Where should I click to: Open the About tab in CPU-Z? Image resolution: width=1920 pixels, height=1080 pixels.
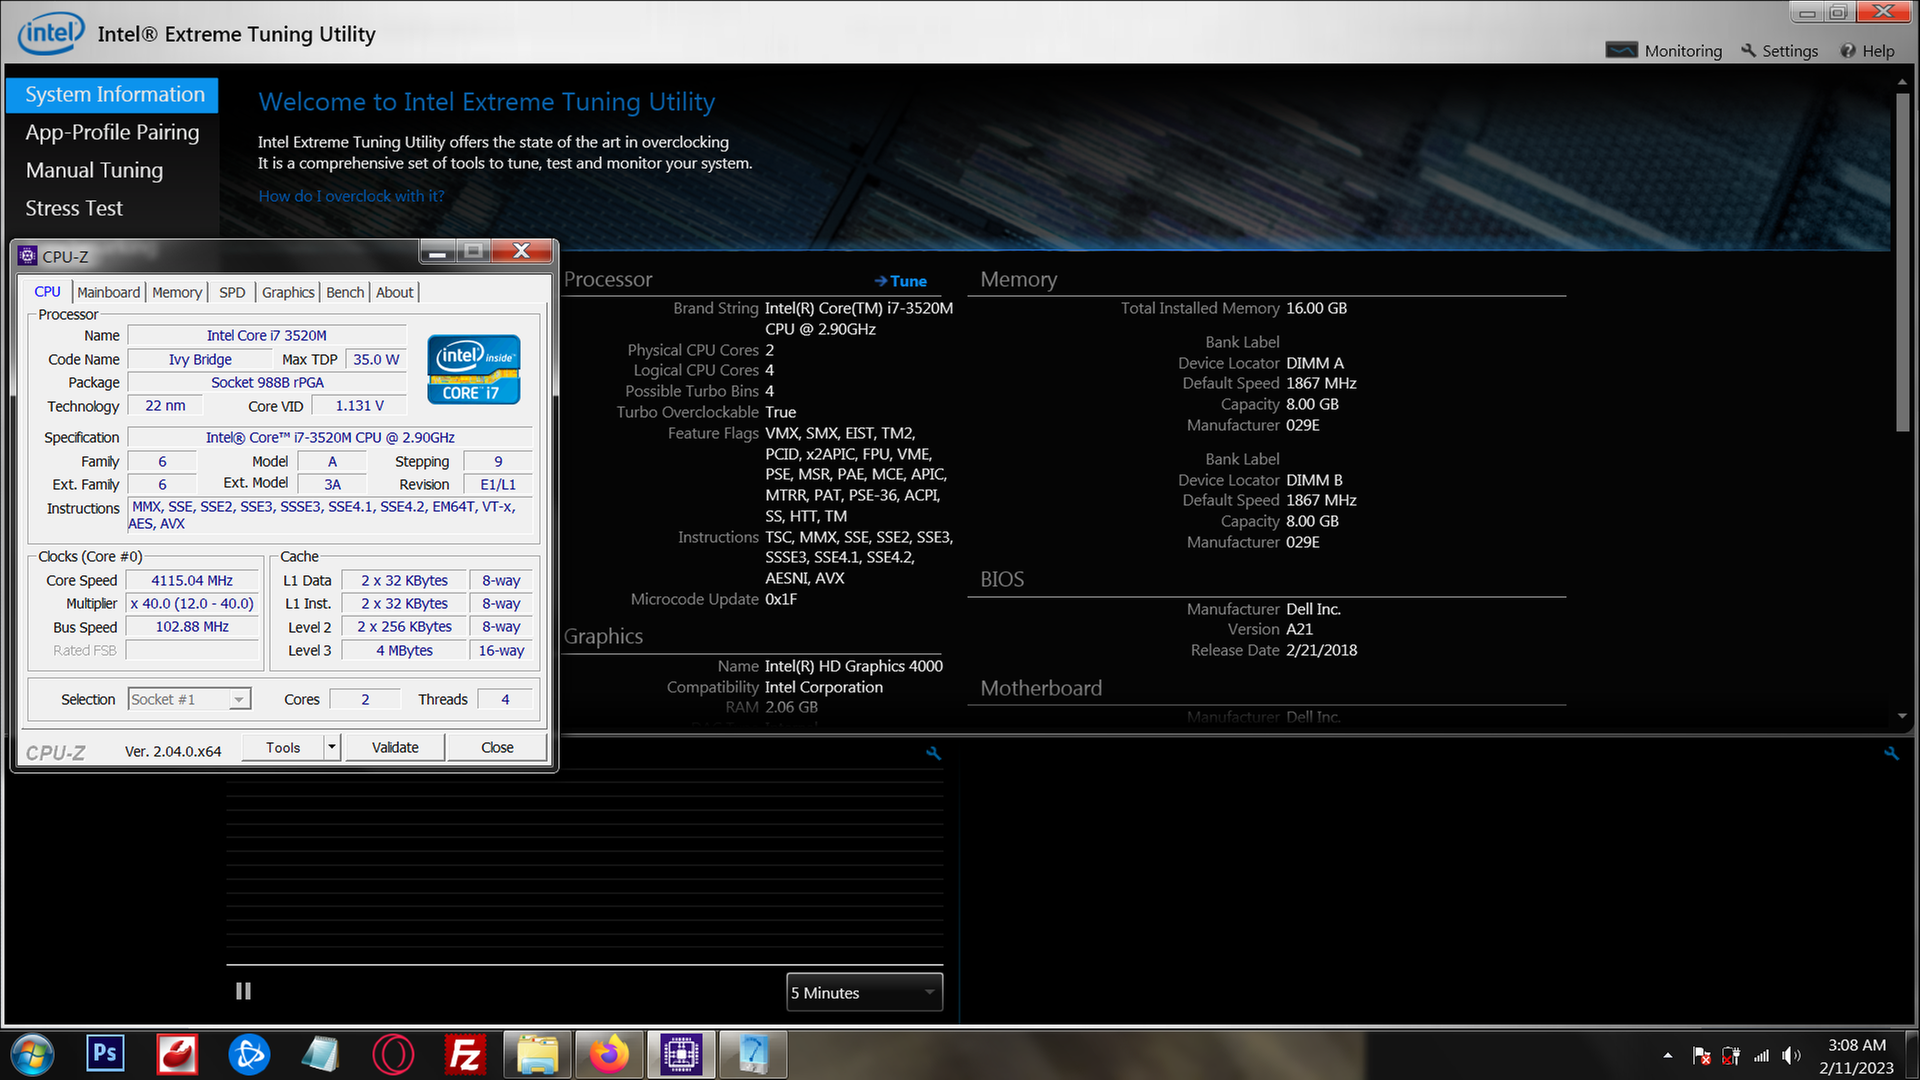pyautogui.click(x=394, y=292)
